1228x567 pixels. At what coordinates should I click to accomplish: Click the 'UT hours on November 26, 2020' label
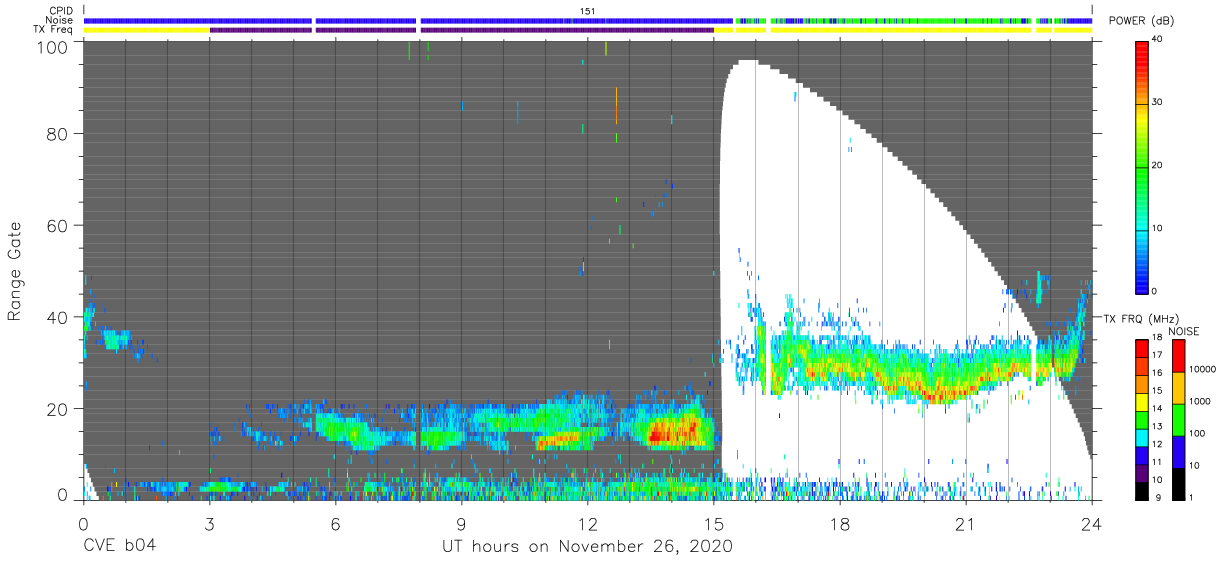(x=587, y=547)
